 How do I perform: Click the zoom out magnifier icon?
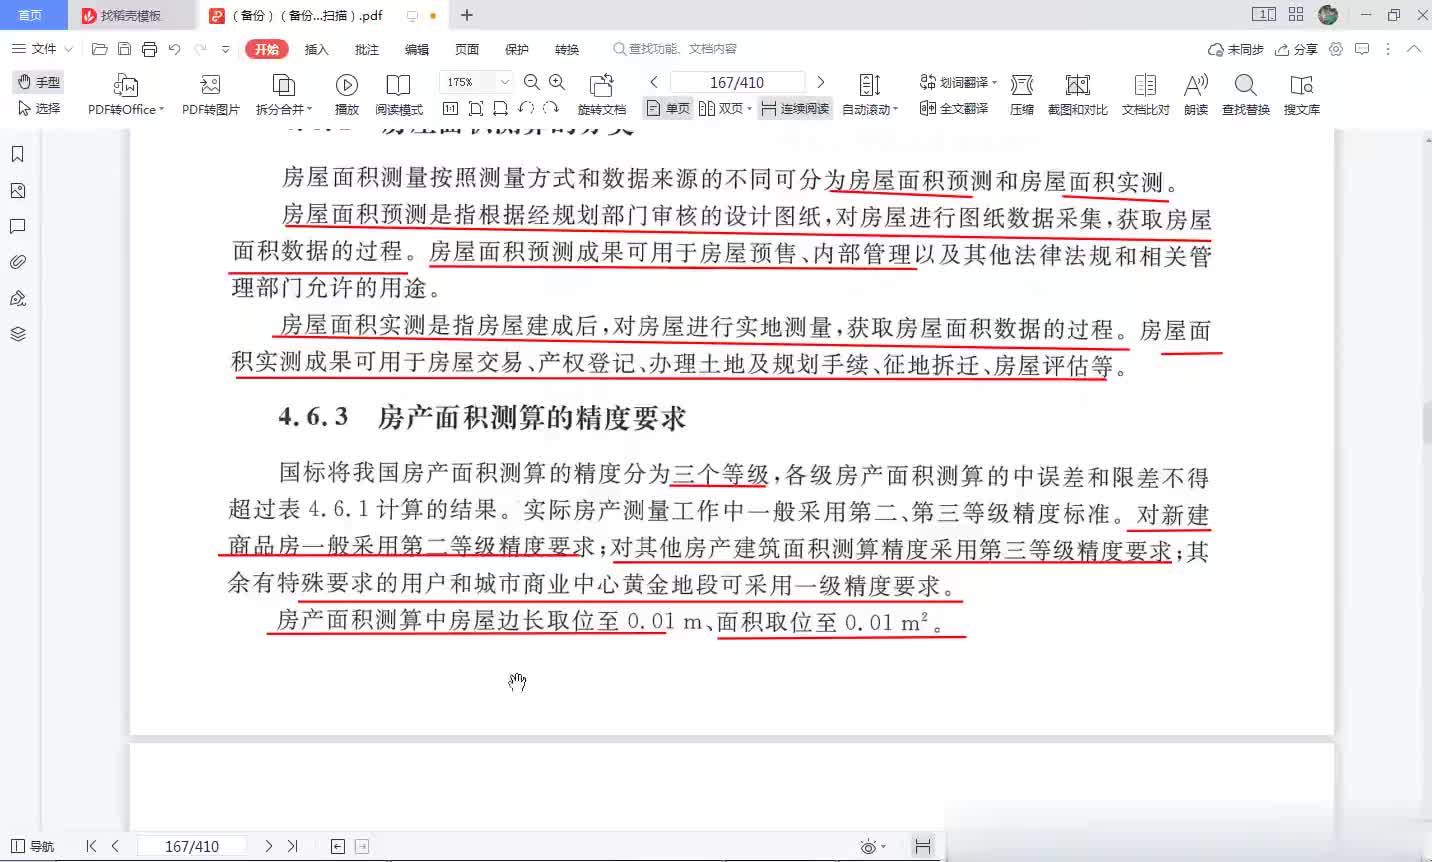(532, 82)
